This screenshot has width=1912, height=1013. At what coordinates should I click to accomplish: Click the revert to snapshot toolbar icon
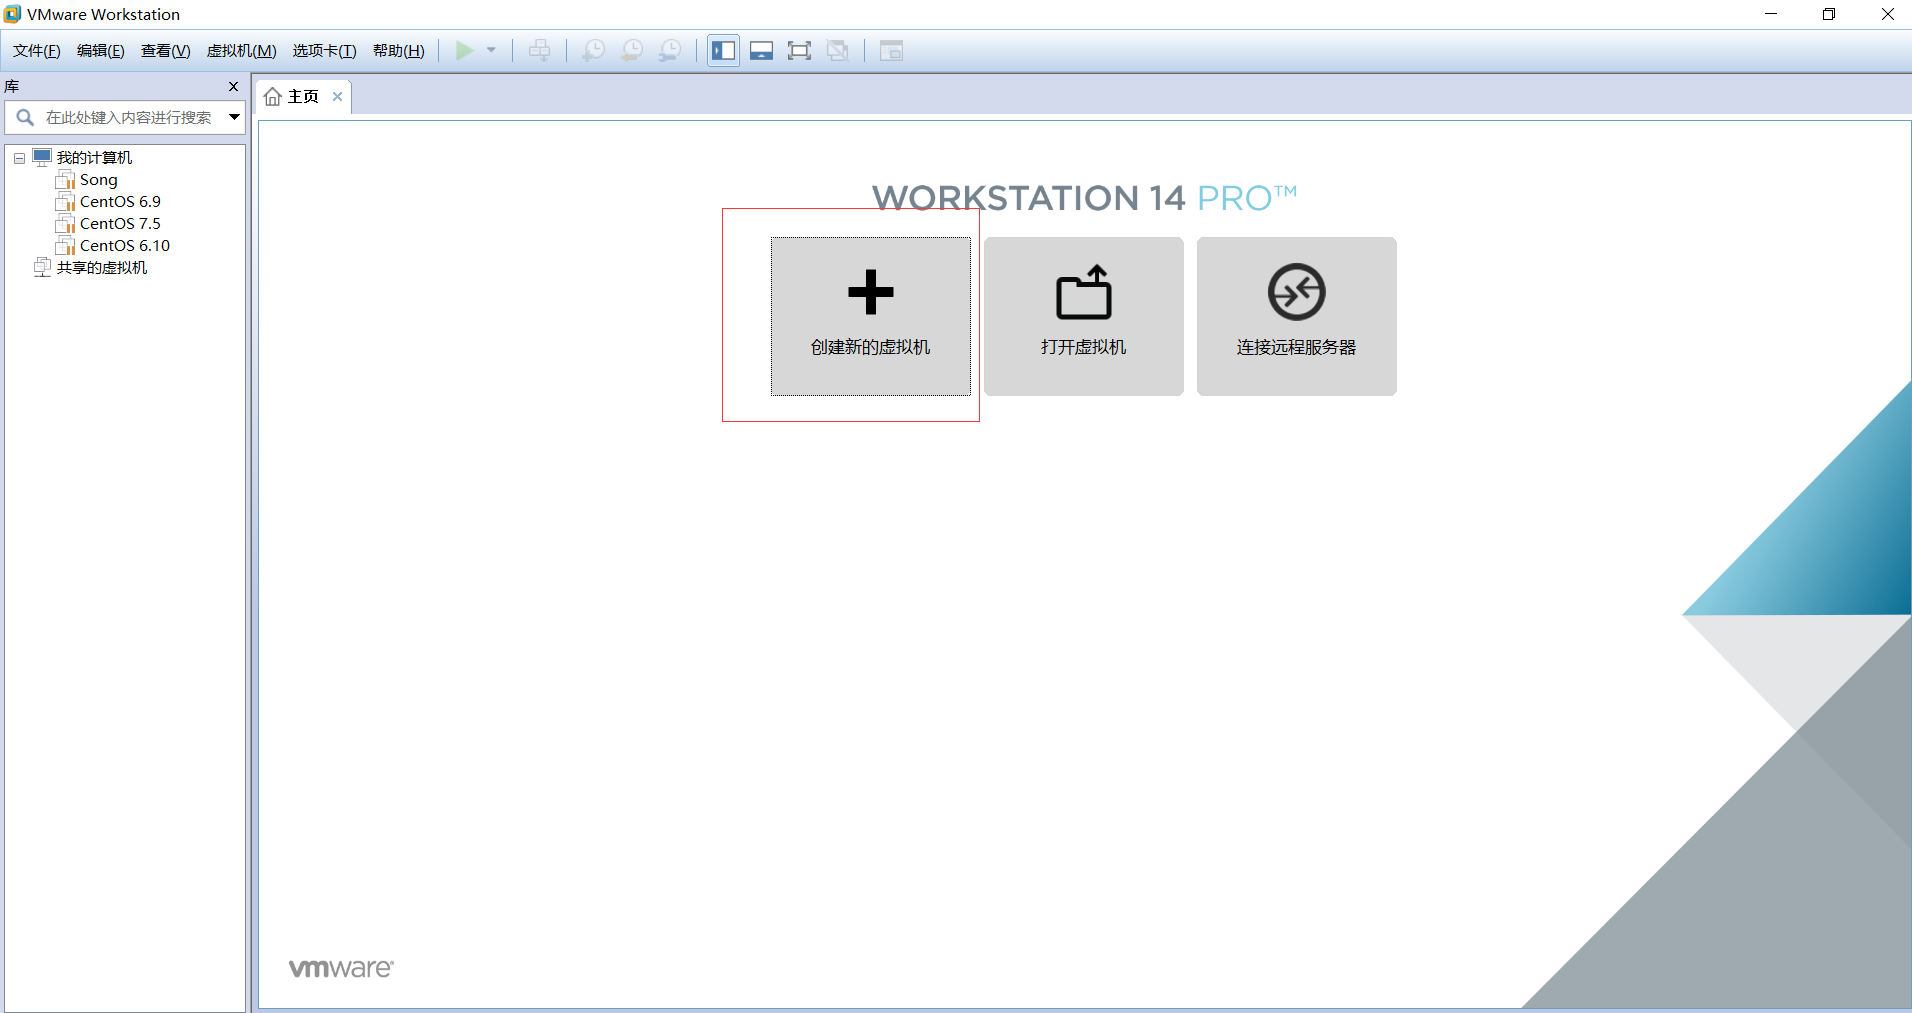click(x=632, y=50)
